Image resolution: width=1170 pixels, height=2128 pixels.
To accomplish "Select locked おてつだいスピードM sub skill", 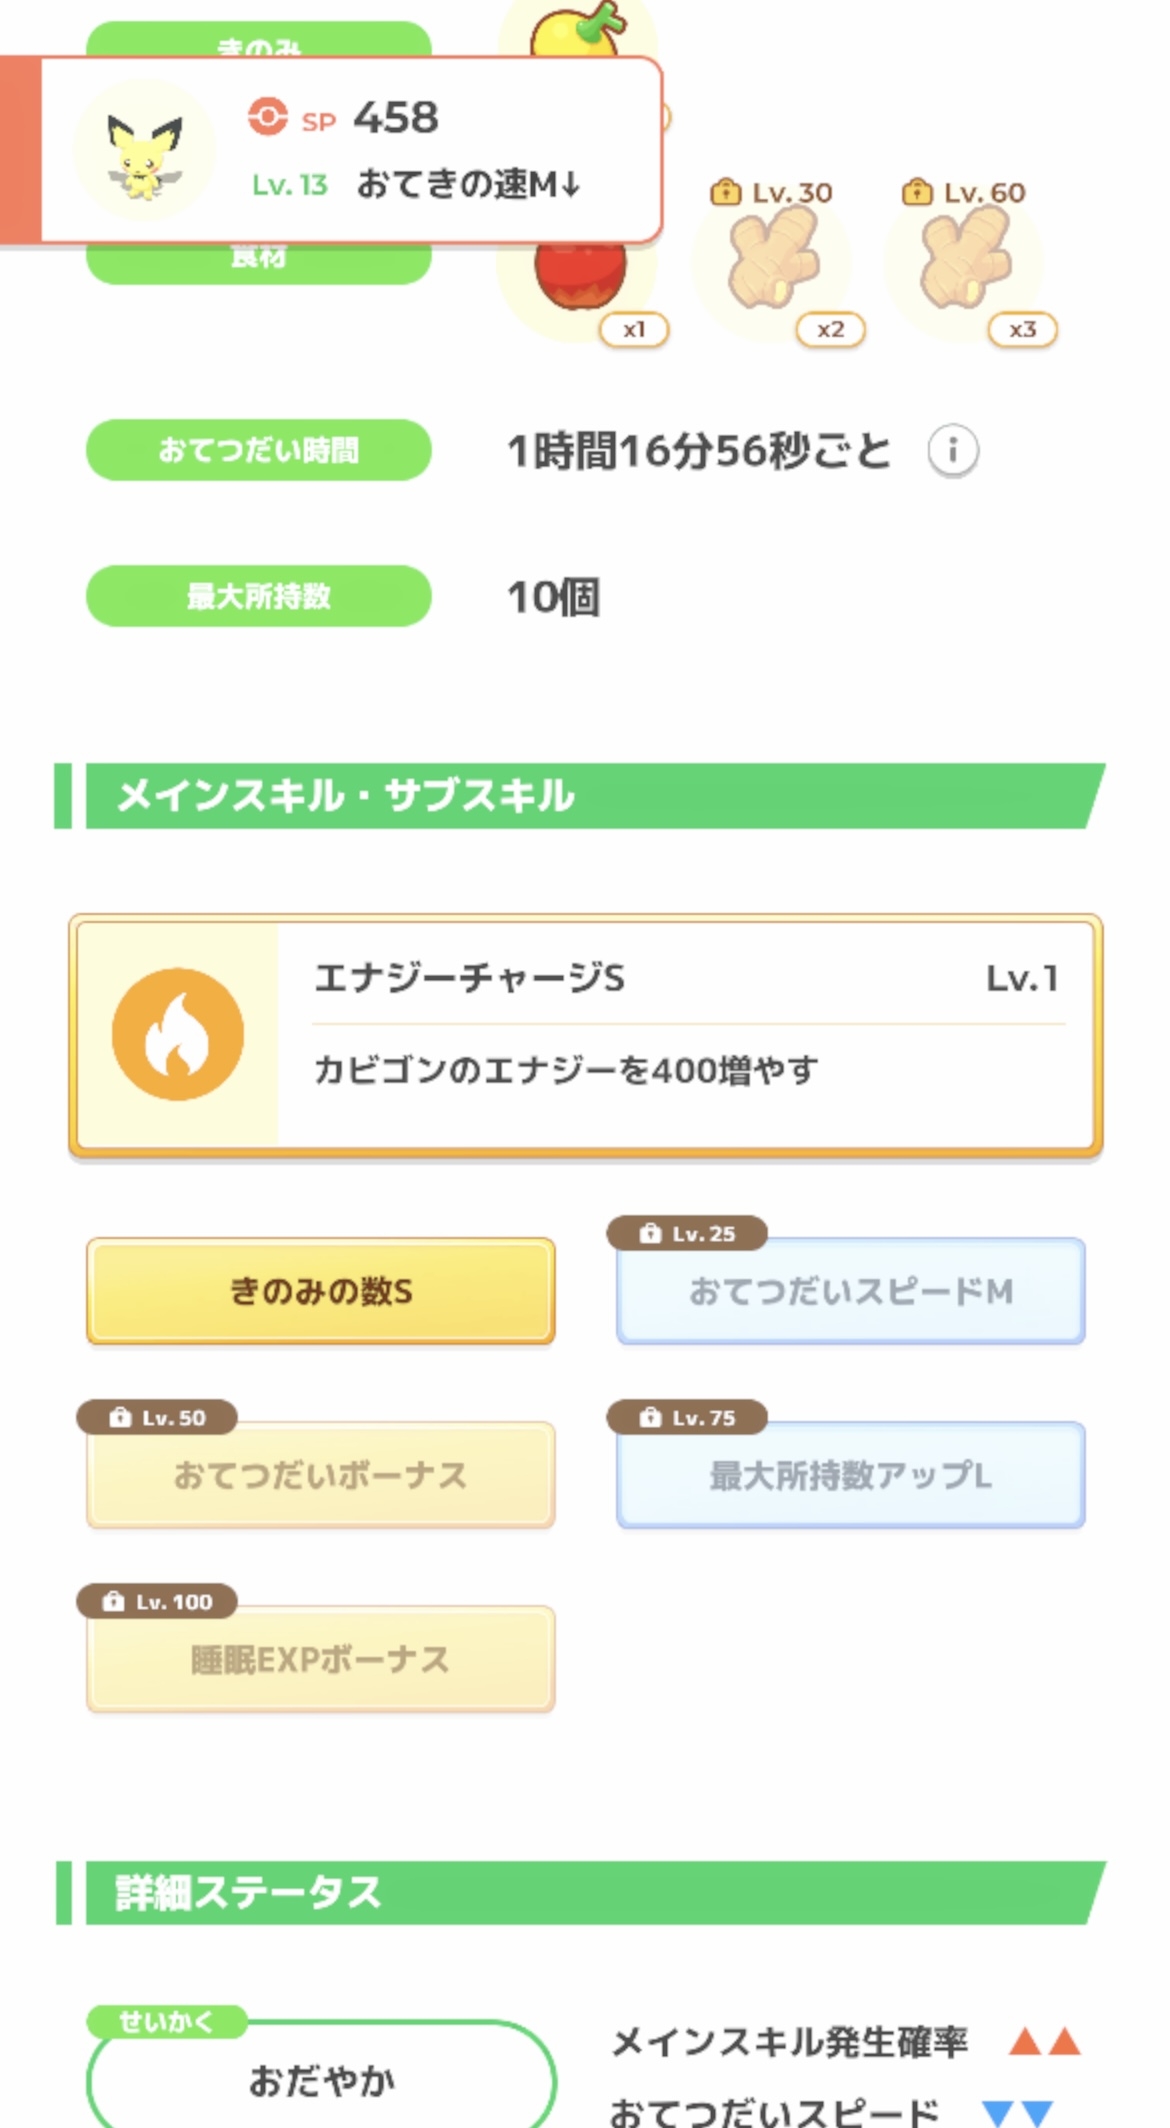I will [850, 1291].
